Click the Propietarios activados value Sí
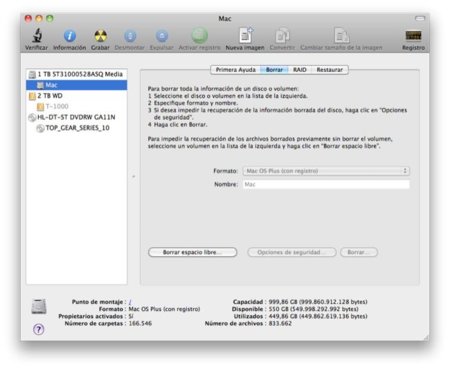This screenshot has height=369, width=450. pyautogui.click(x=131, y=316)
